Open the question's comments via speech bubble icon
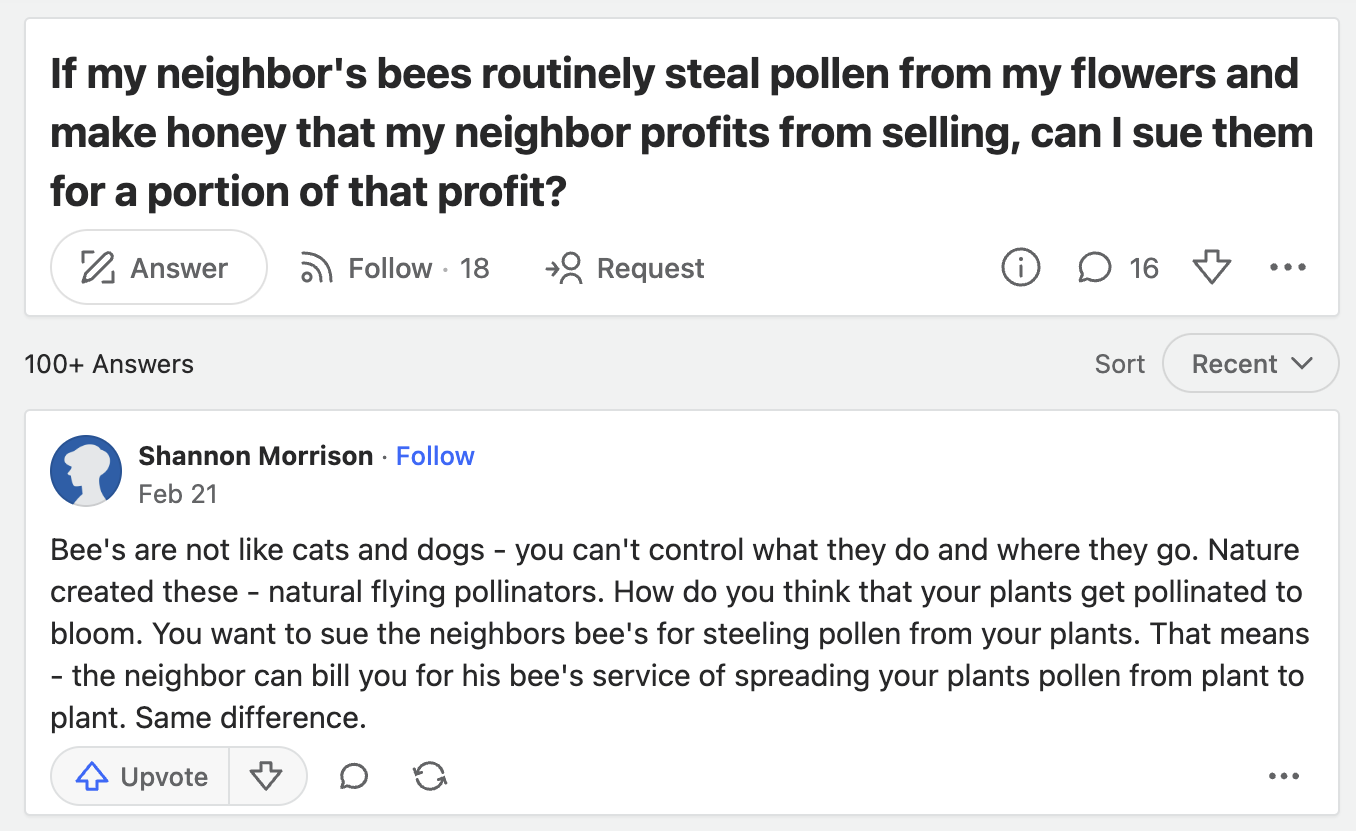 point(1095,267)
